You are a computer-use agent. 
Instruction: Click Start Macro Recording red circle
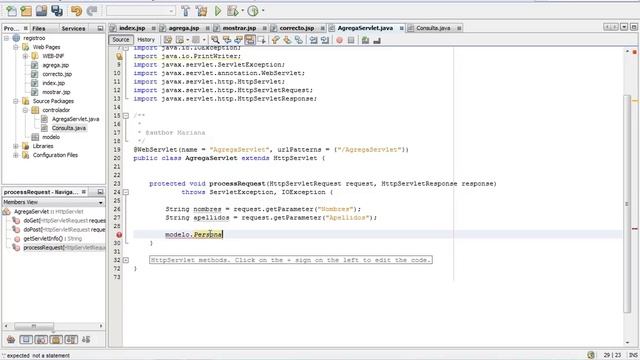click(x=340, y=40)
